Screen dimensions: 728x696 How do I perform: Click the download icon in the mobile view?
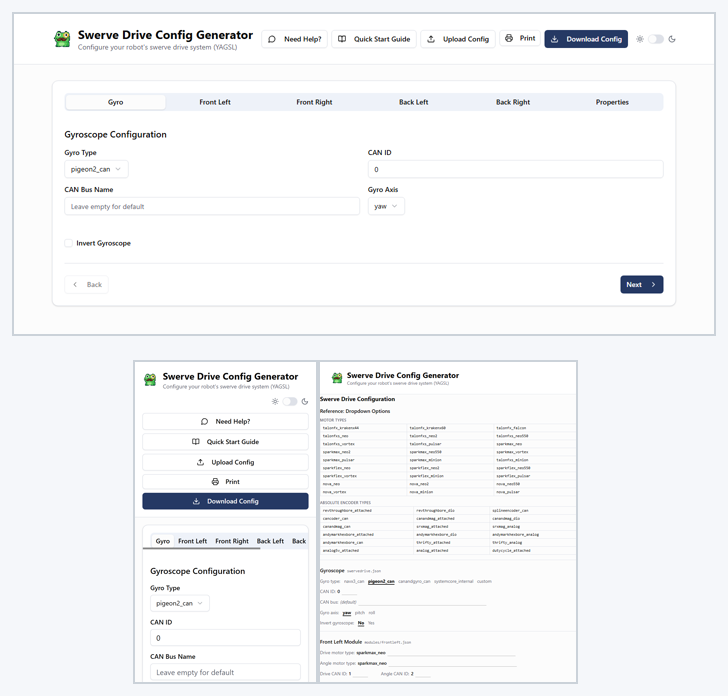pos(196,501)
